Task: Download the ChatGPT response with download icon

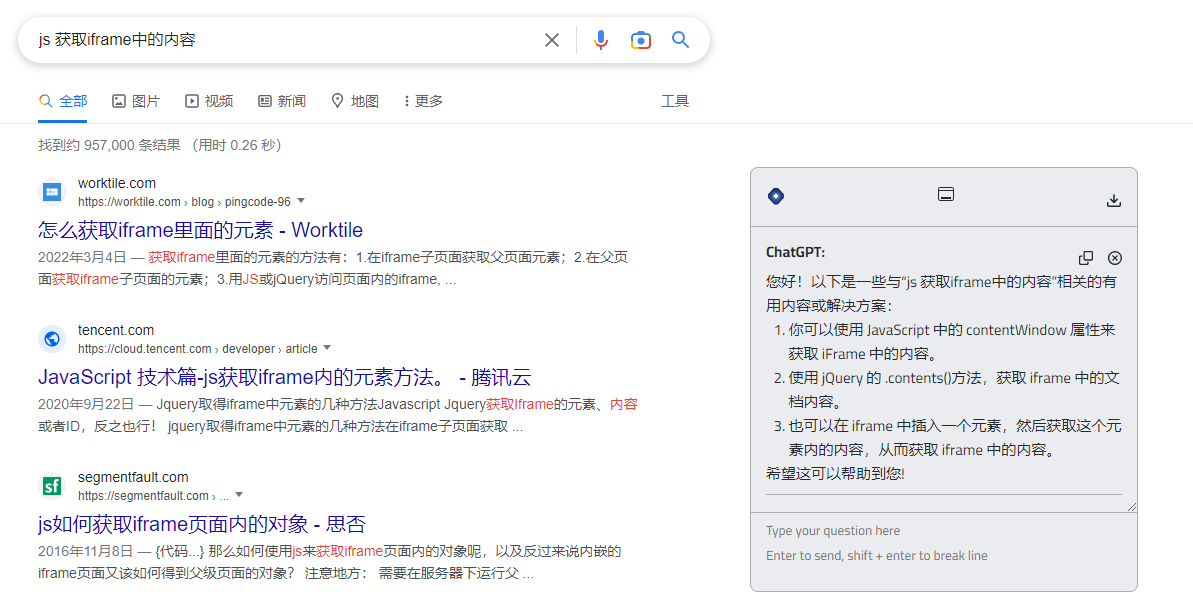Action: (1114, 201)
